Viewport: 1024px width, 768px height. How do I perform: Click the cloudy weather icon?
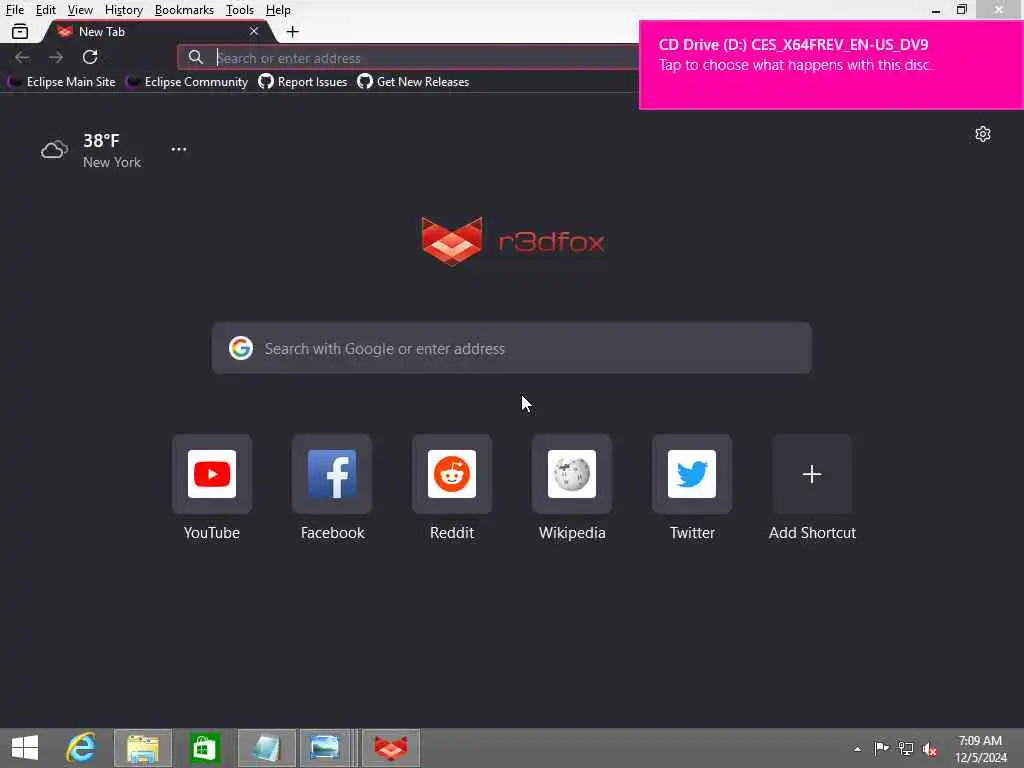click(x=54, y=150)
